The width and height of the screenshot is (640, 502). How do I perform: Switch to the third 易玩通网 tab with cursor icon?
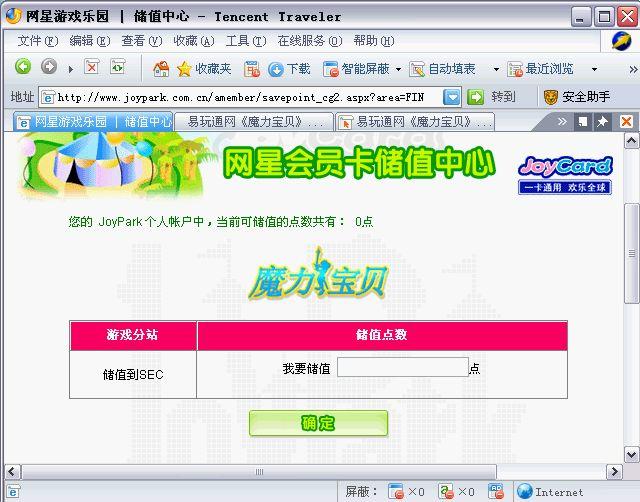point(416,122)
